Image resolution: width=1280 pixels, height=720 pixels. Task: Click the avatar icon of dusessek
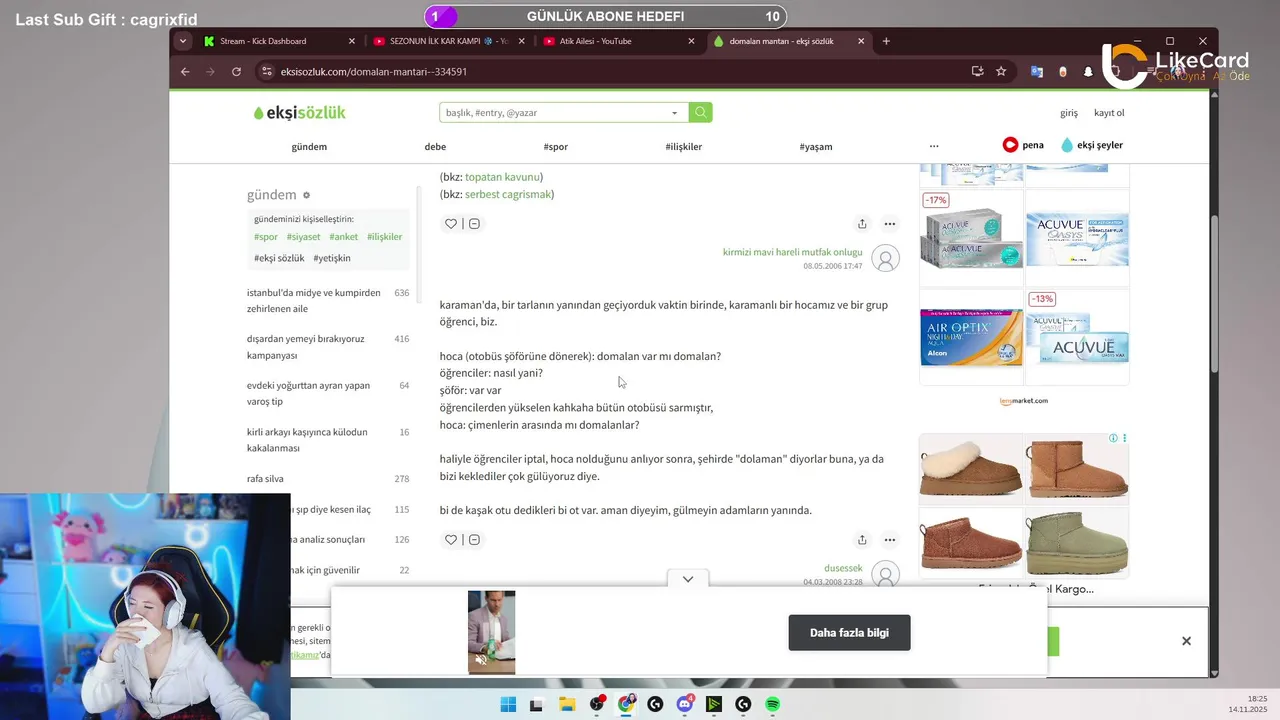point(885,574)
